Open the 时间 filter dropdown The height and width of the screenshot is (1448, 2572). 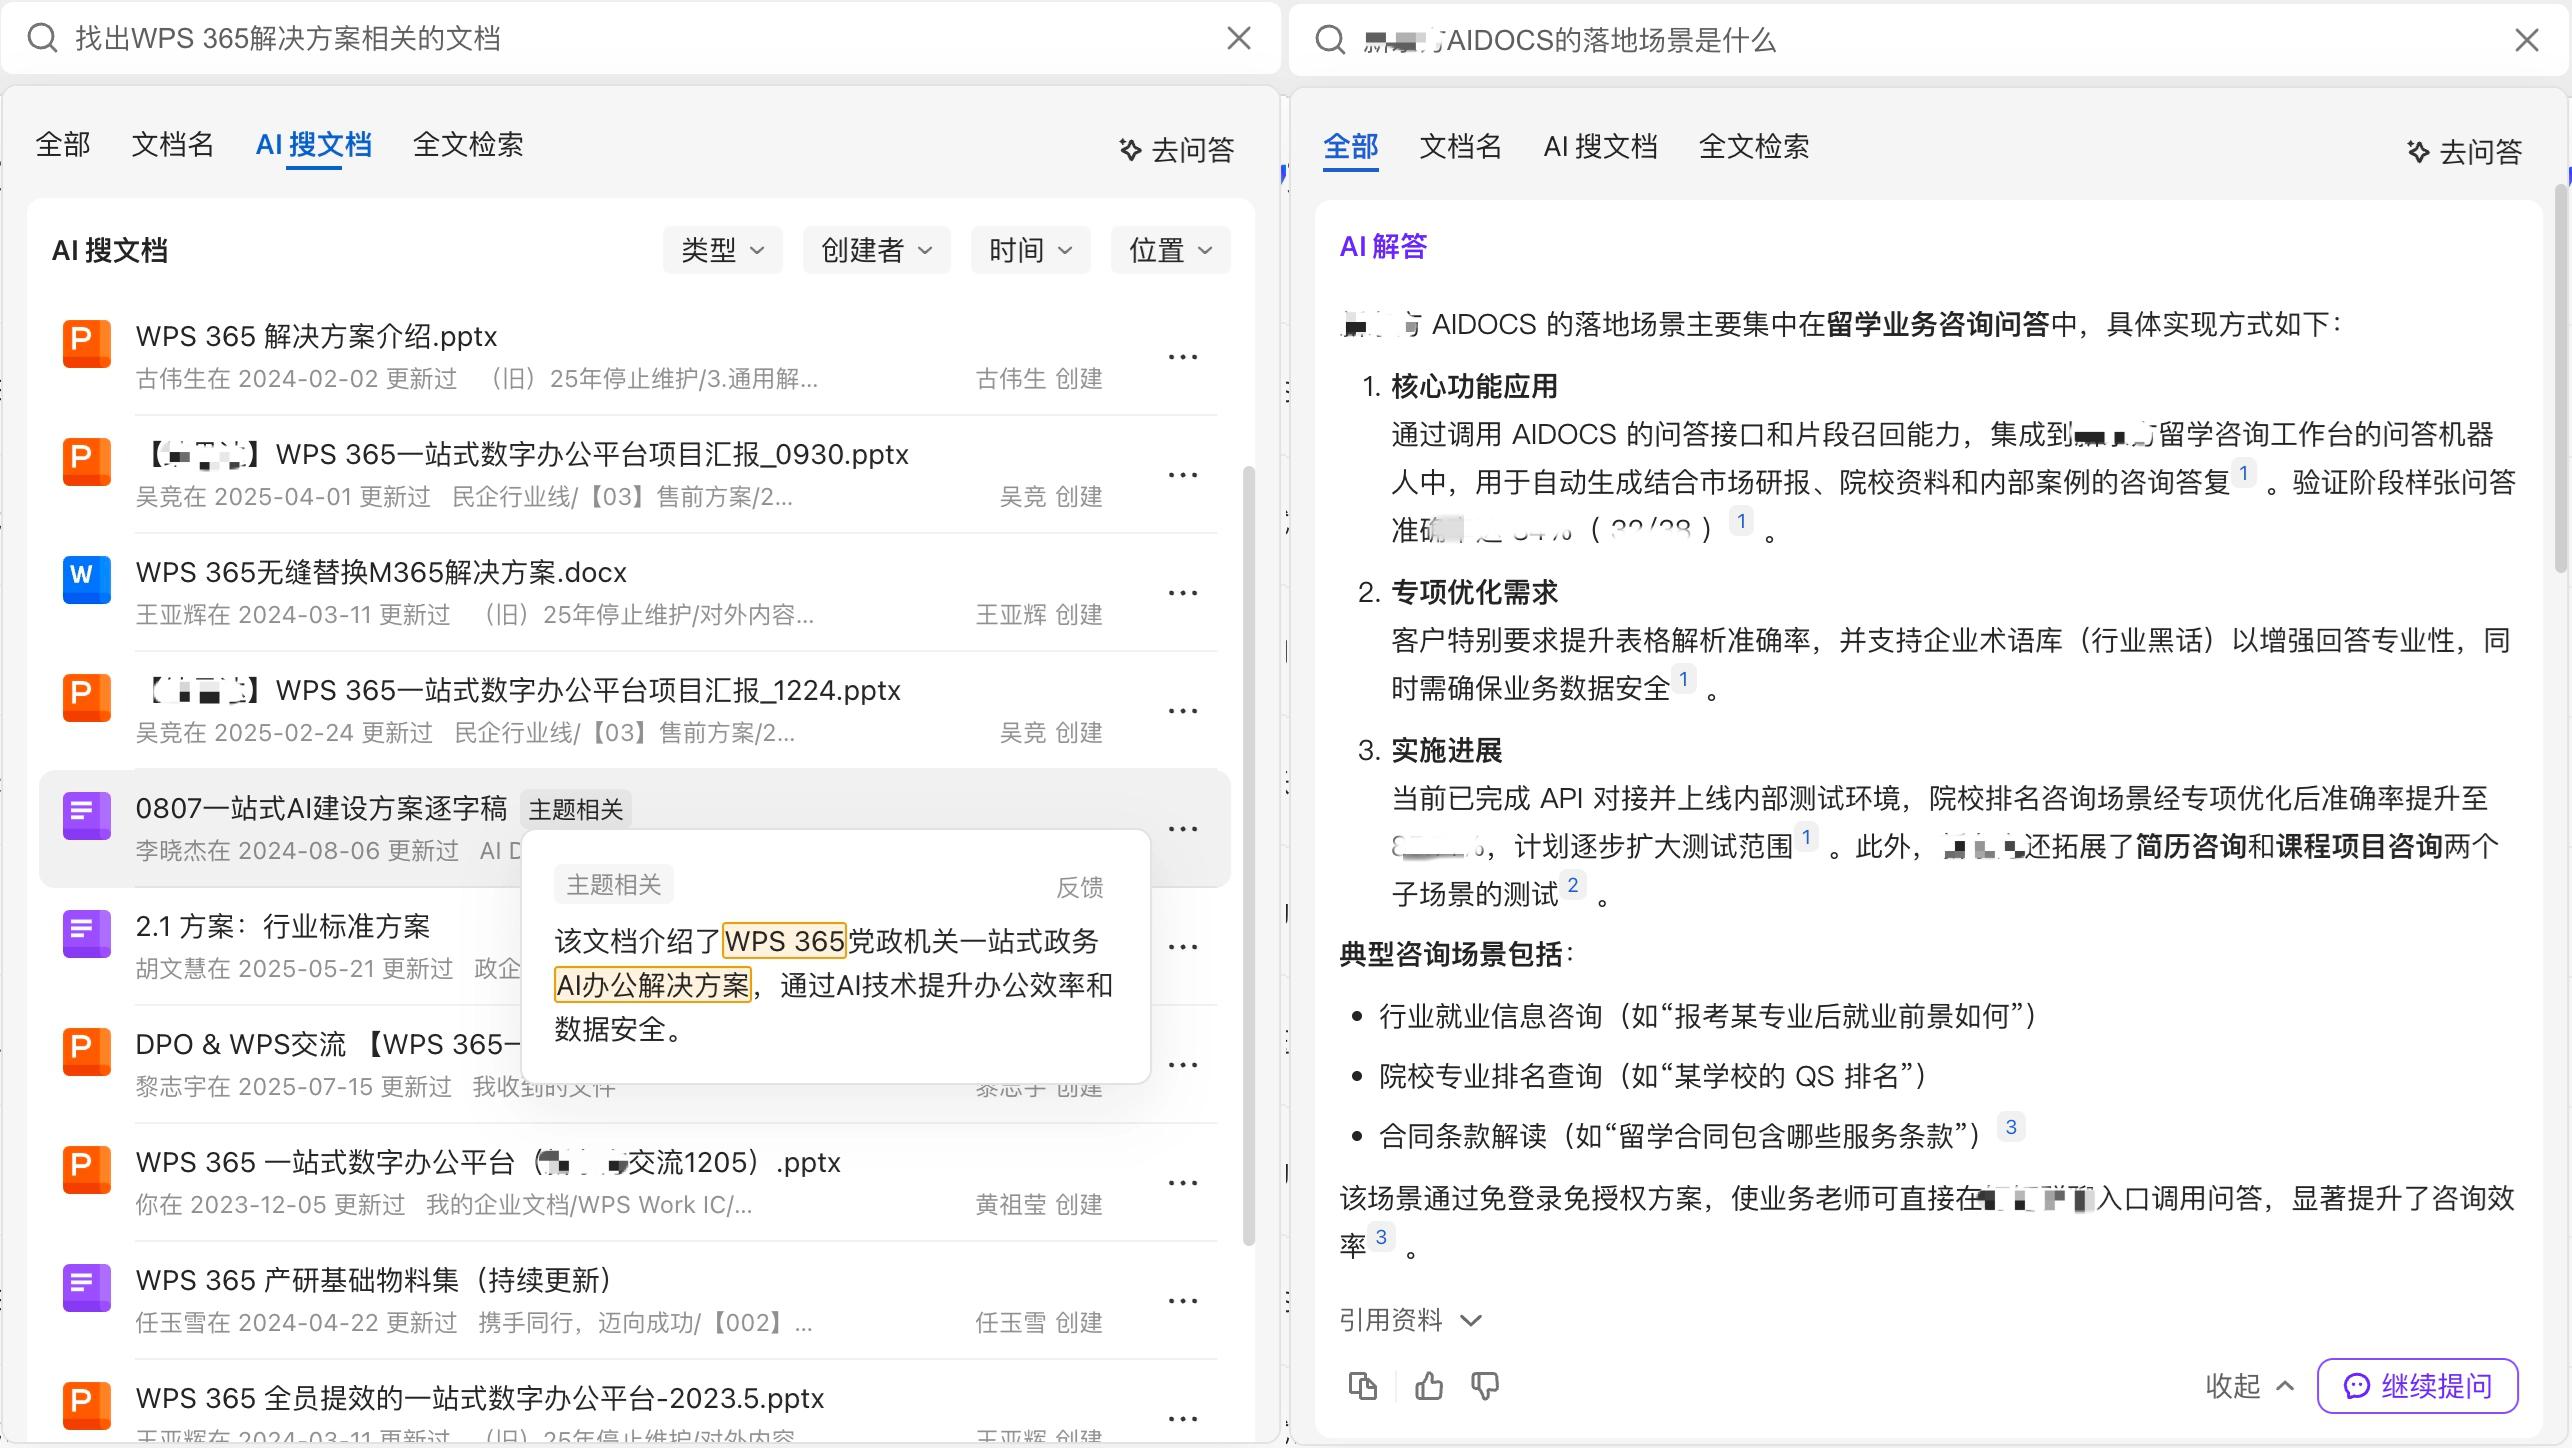point(1030,250)
